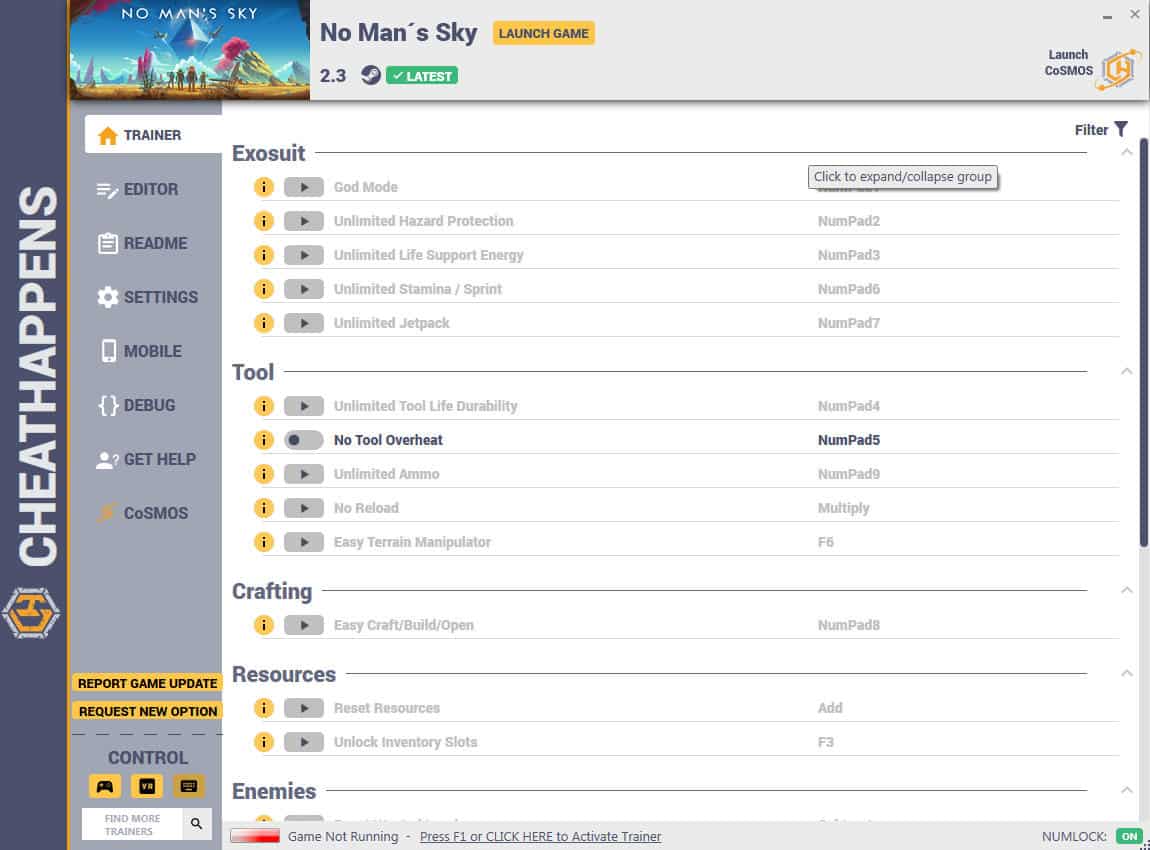Activate Unlimited Stamina / Sprint
The image size is (1150, 850).
click(304, 289)
